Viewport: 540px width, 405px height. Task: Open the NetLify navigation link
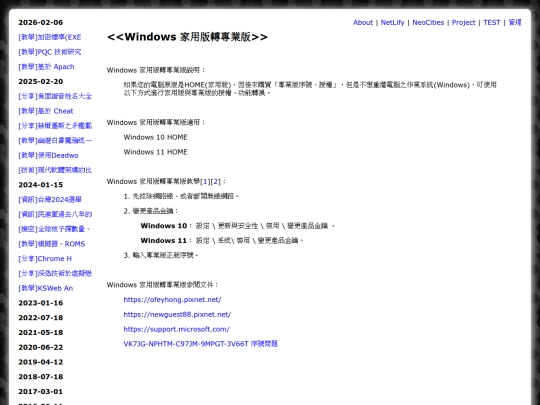coord(392,22)
